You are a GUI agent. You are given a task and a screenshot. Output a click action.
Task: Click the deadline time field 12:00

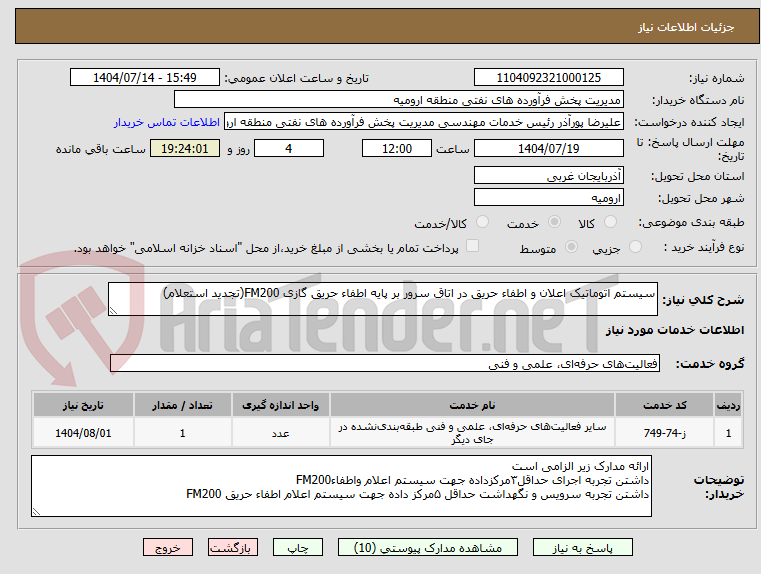coord(397,148)
